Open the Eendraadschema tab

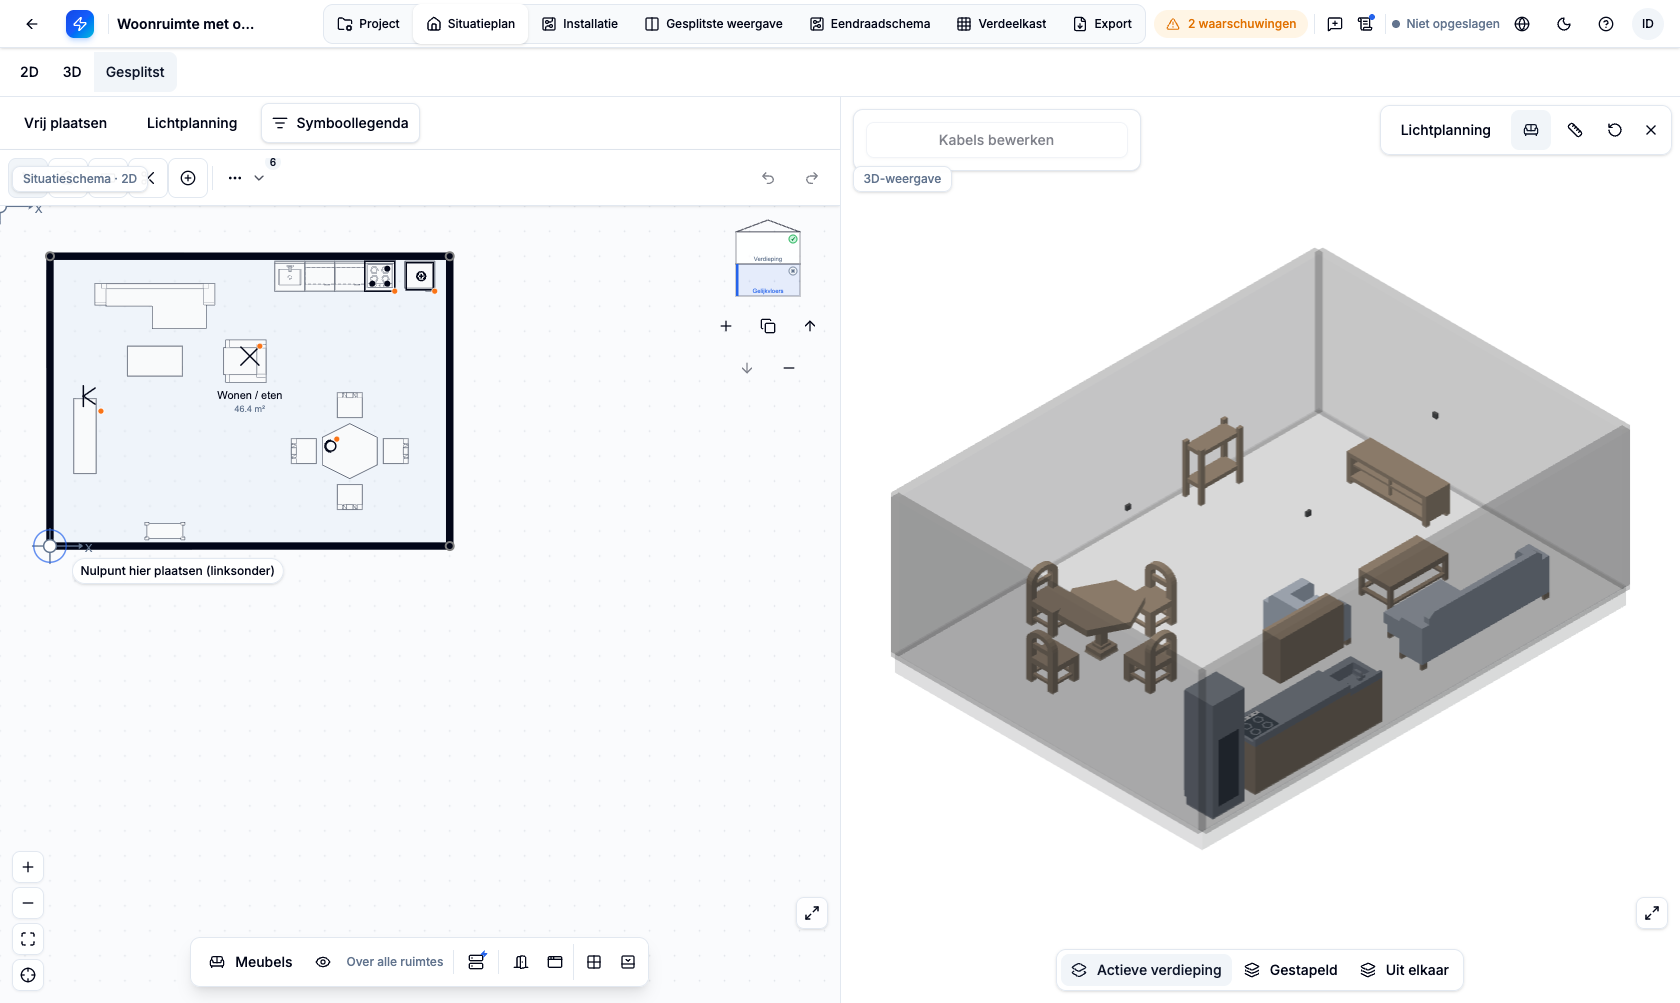(x=870, y=24)
